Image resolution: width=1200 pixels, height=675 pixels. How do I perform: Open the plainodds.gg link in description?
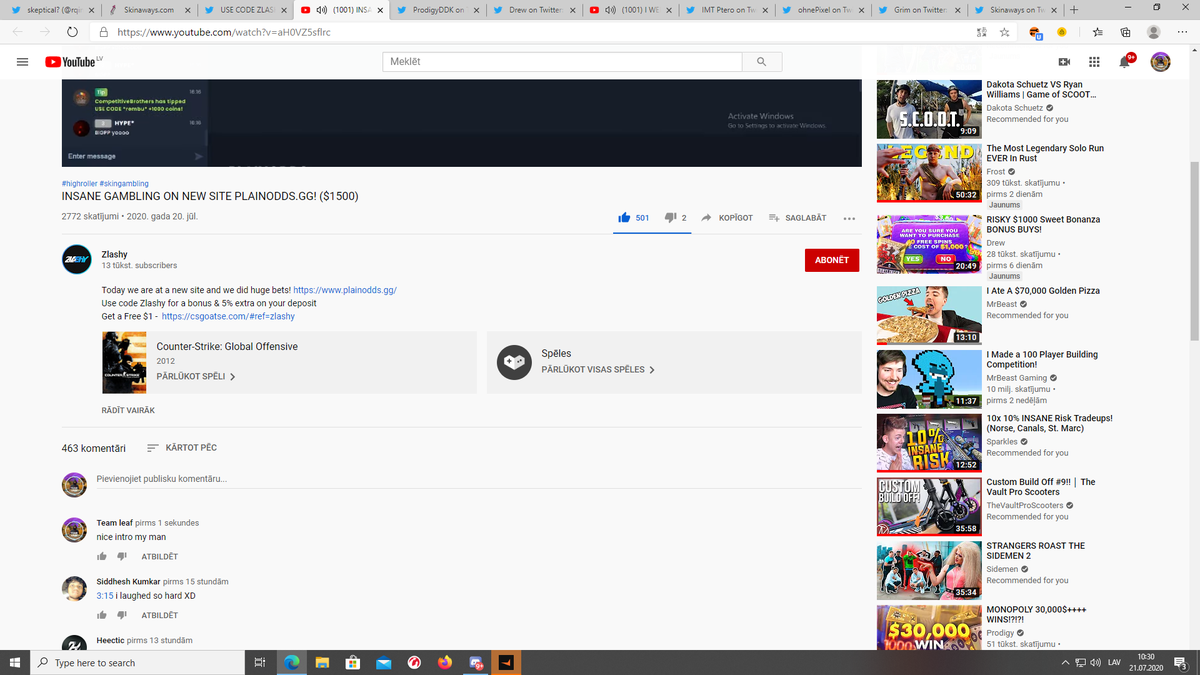345,290
